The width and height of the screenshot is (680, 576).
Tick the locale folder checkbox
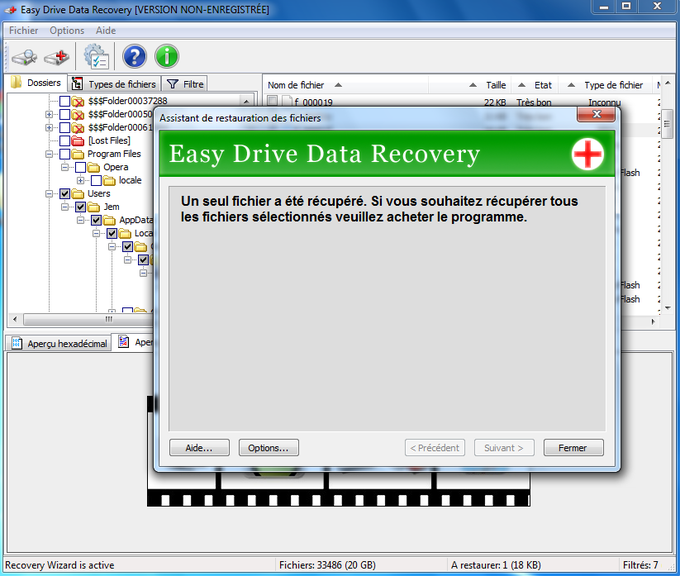tap(96, 180)
